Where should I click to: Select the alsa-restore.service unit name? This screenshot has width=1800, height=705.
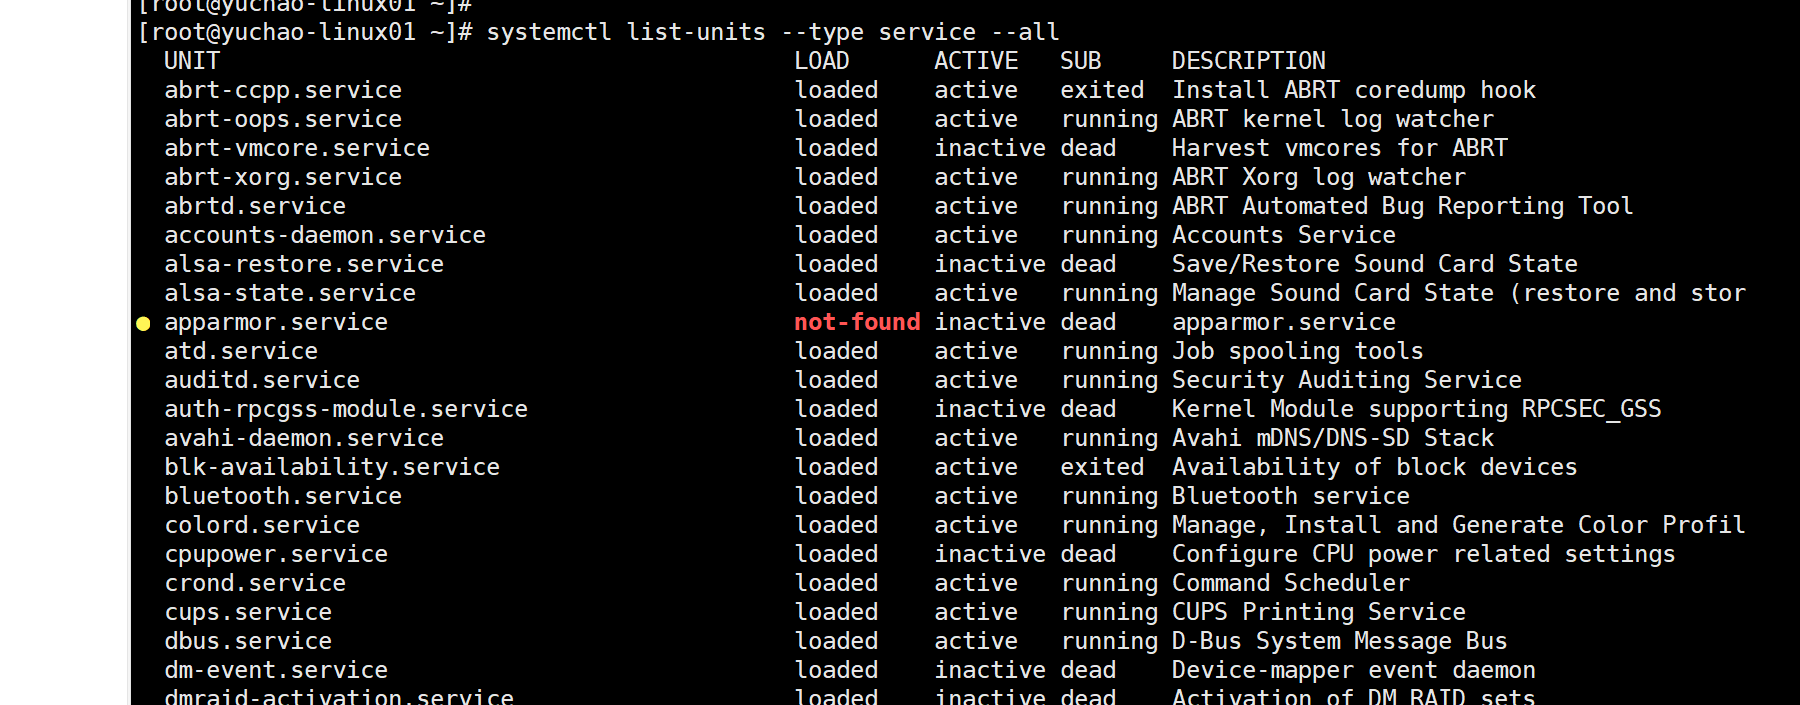(x=304, y=264)
